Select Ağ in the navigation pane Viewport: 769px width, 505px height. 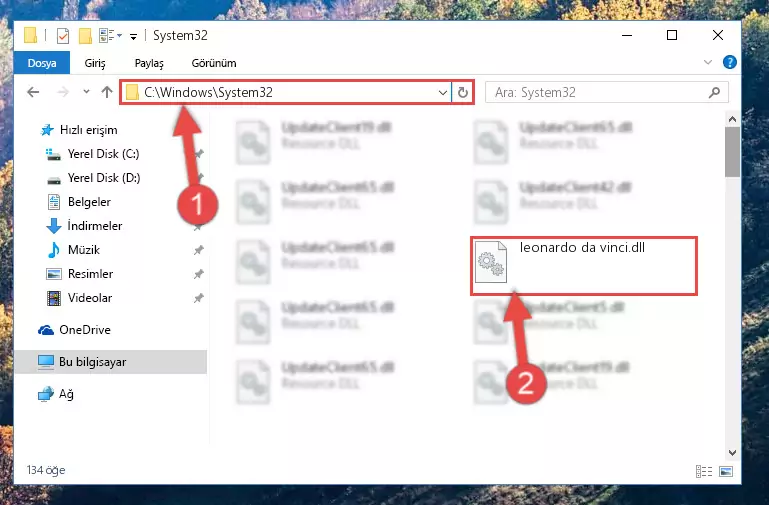pos(66,394)
